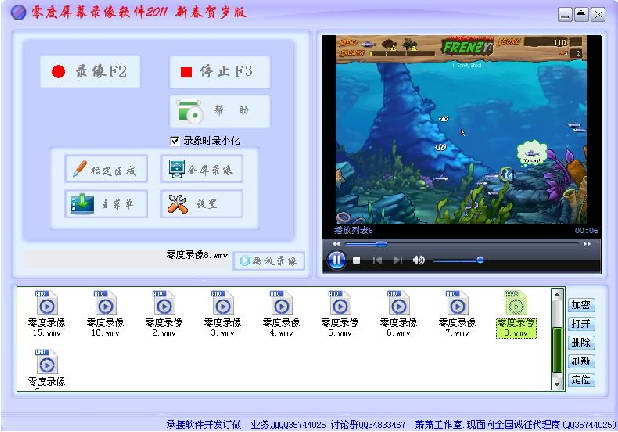This screenshot has width=618, height=432.
Task: Skip to next track in player
Action: click(397, 261)
